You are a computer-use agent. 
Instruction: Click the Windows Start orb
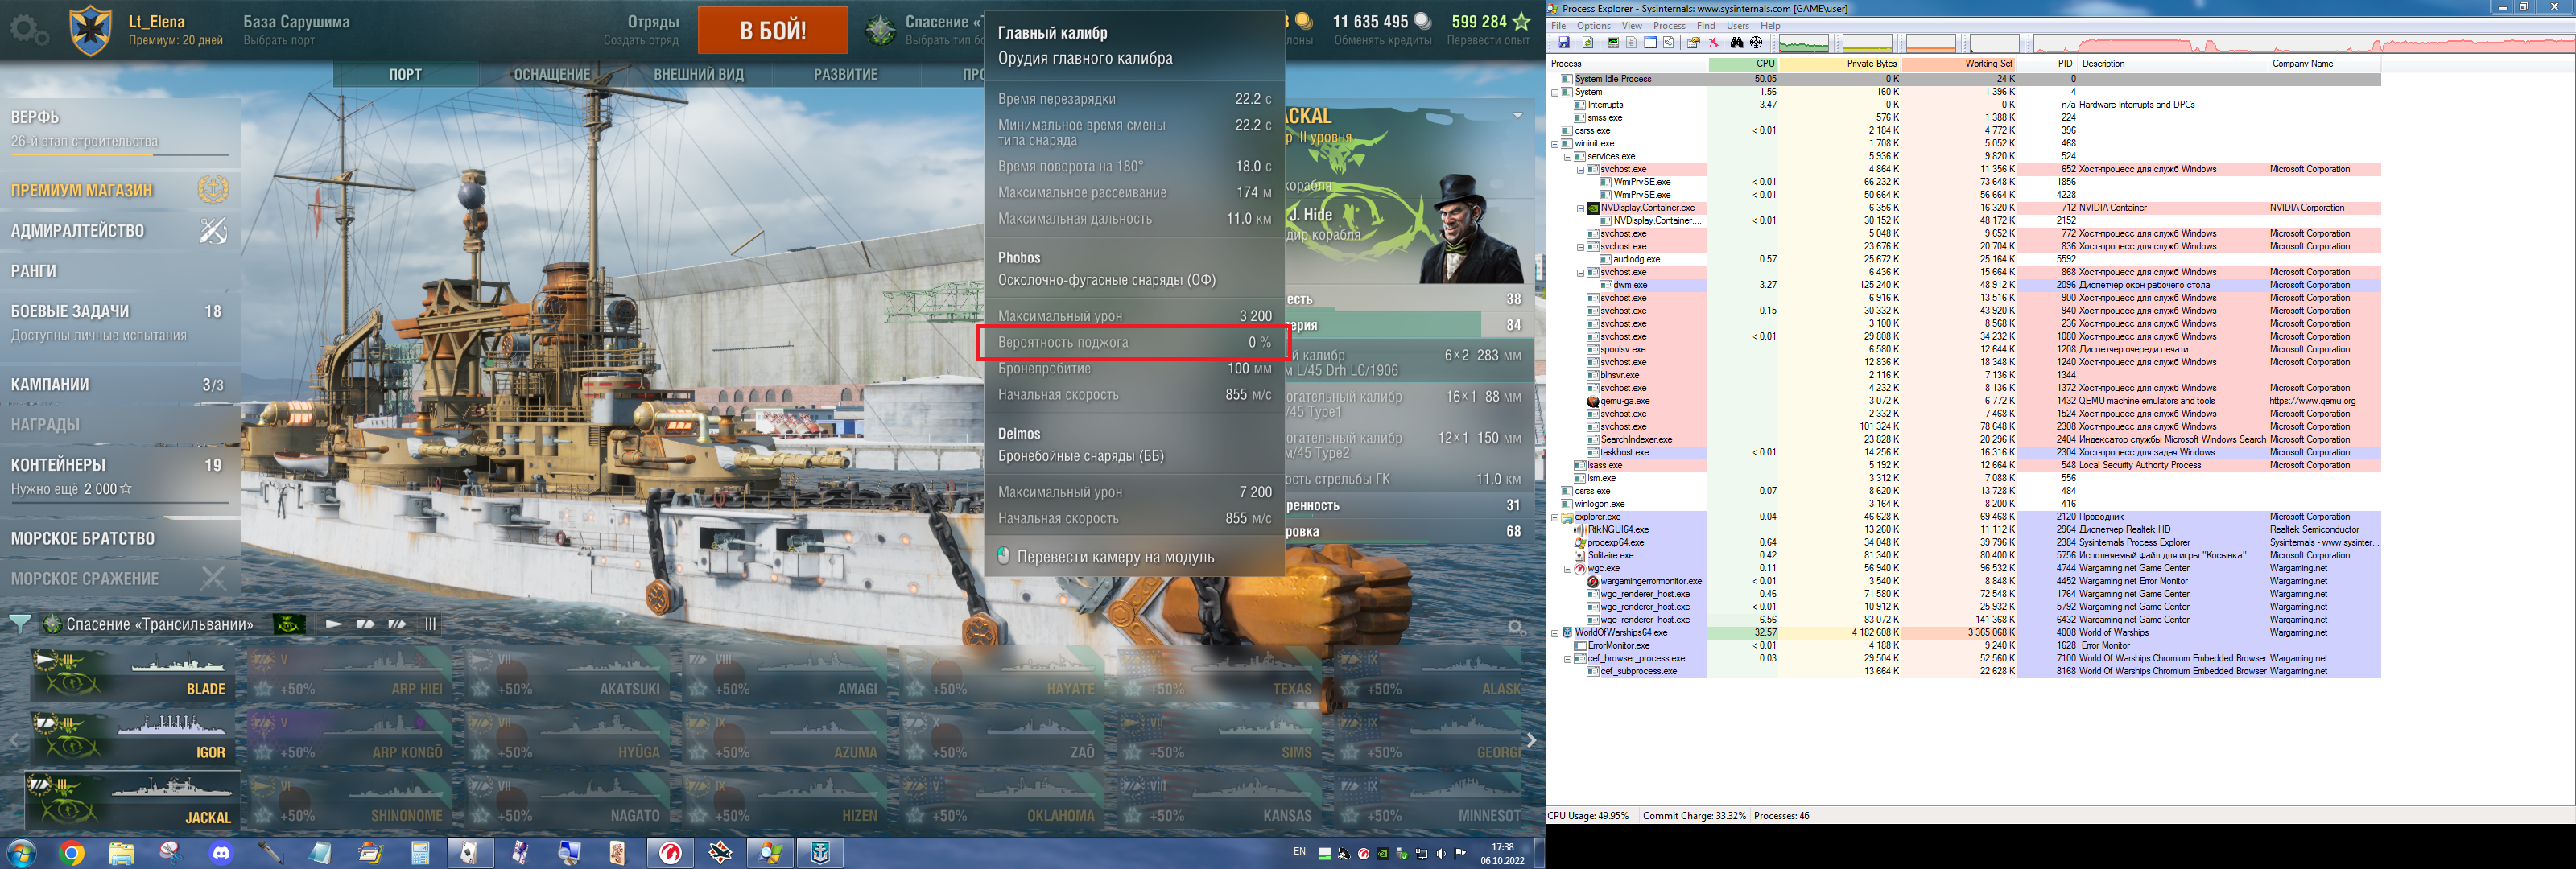[x=21, y=853]
